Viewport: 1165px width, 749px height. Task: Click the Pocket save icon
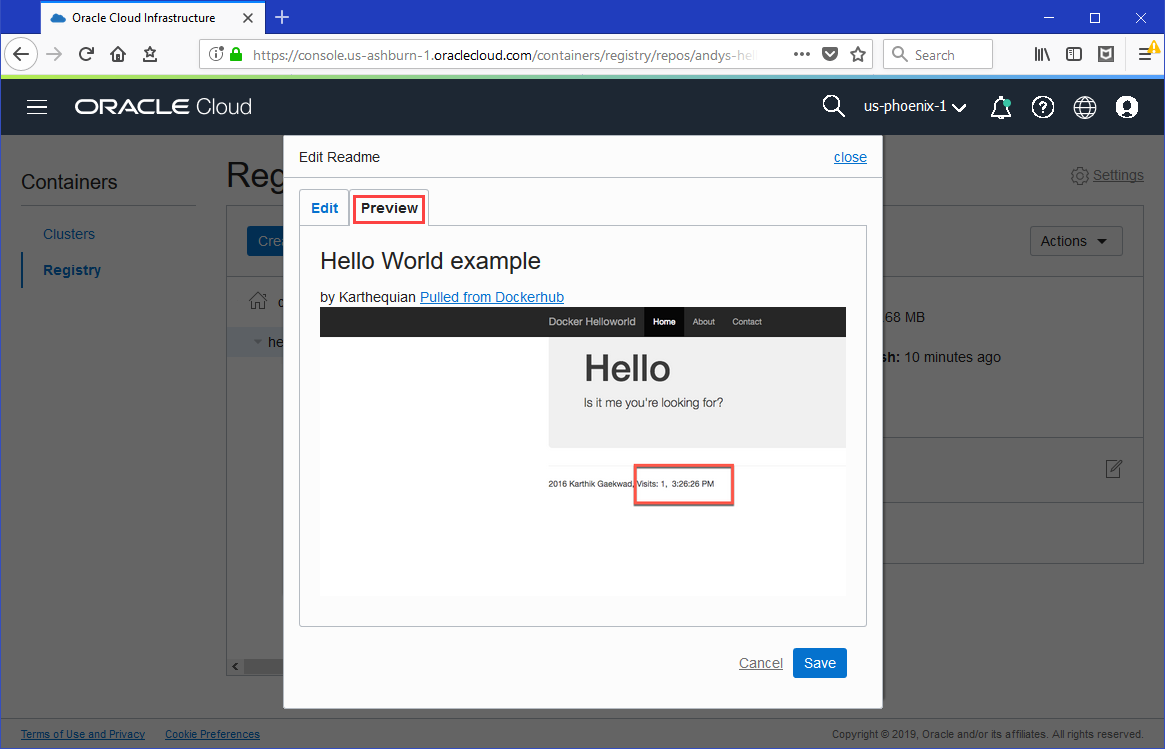(830, 54)
